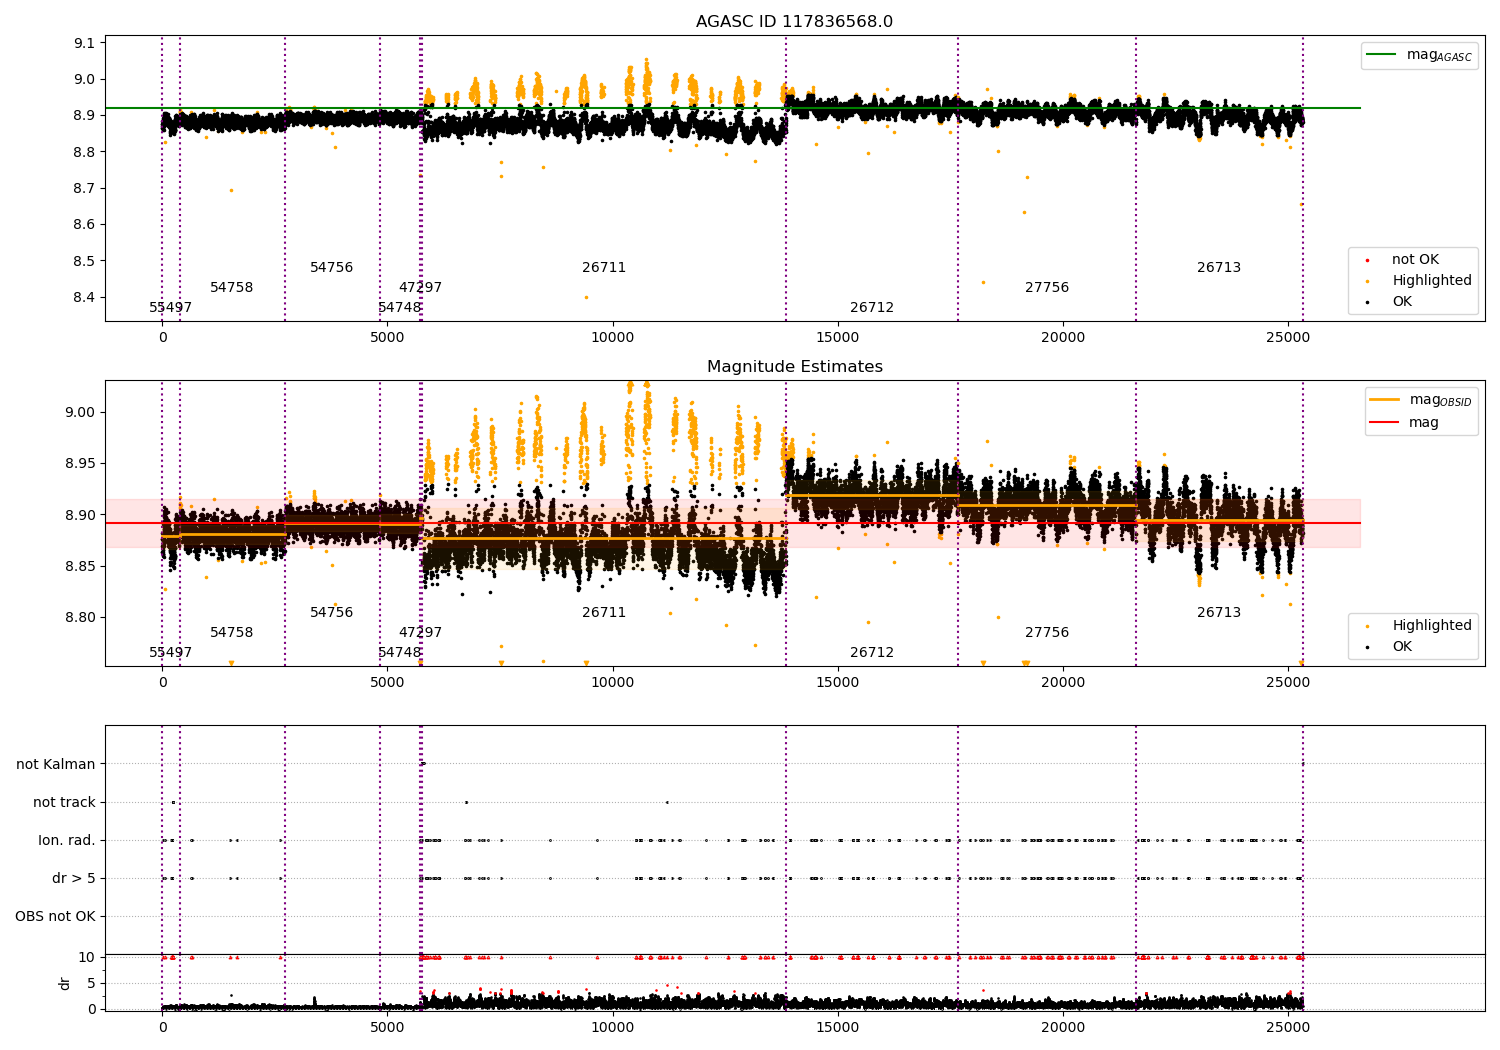Click obsid label 26712 in the top plot

pos(872,308)
